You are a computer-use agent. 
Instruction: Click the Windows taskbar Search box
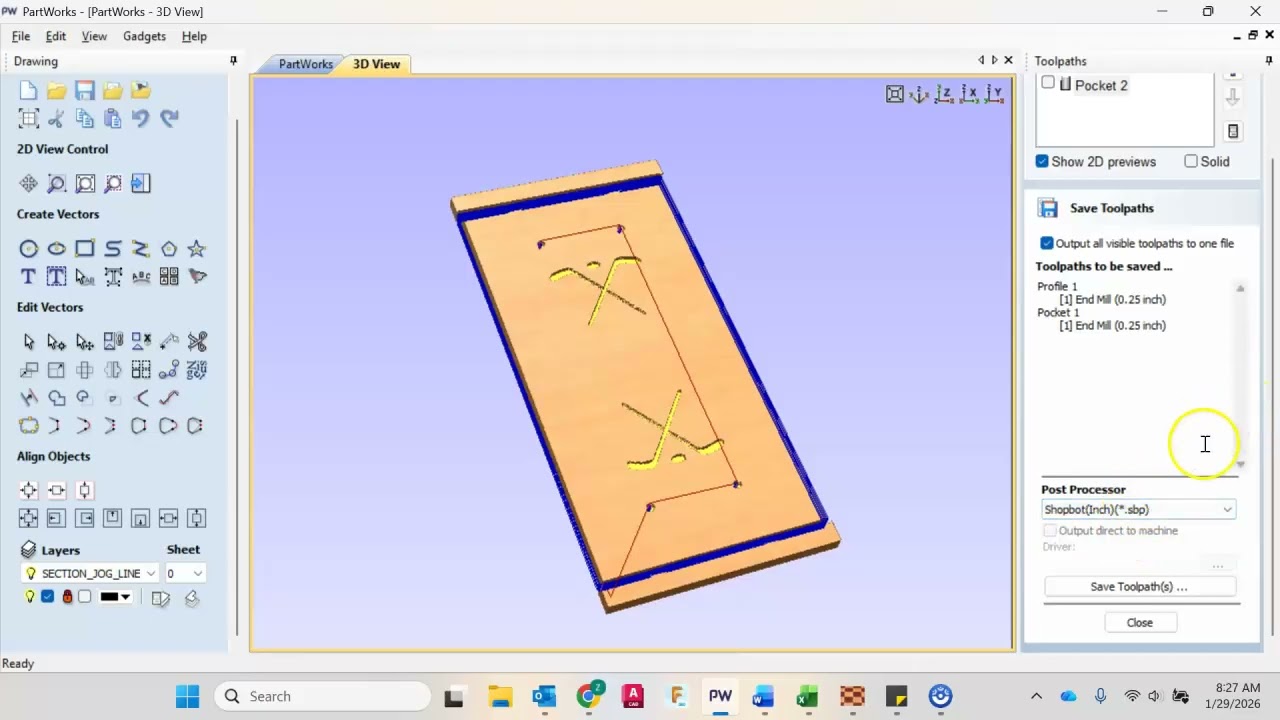[x=323, y=696]
